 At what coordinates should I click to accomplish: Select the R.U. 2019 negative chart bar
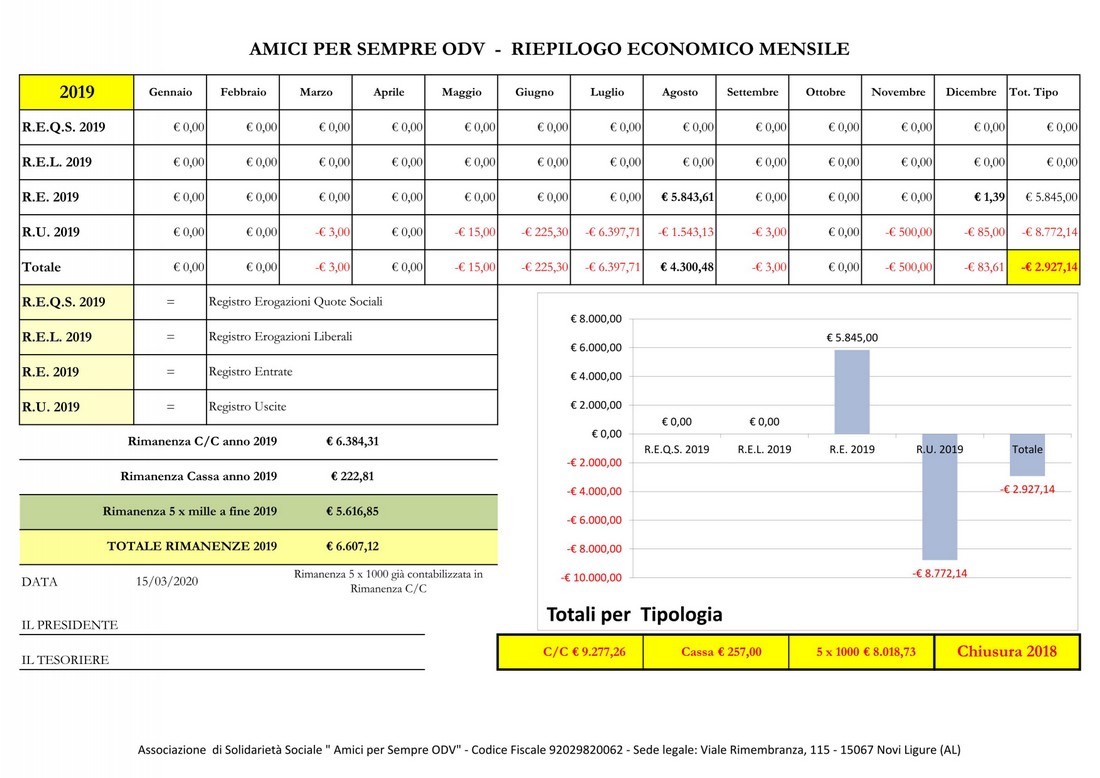click(x=939, y=497)
